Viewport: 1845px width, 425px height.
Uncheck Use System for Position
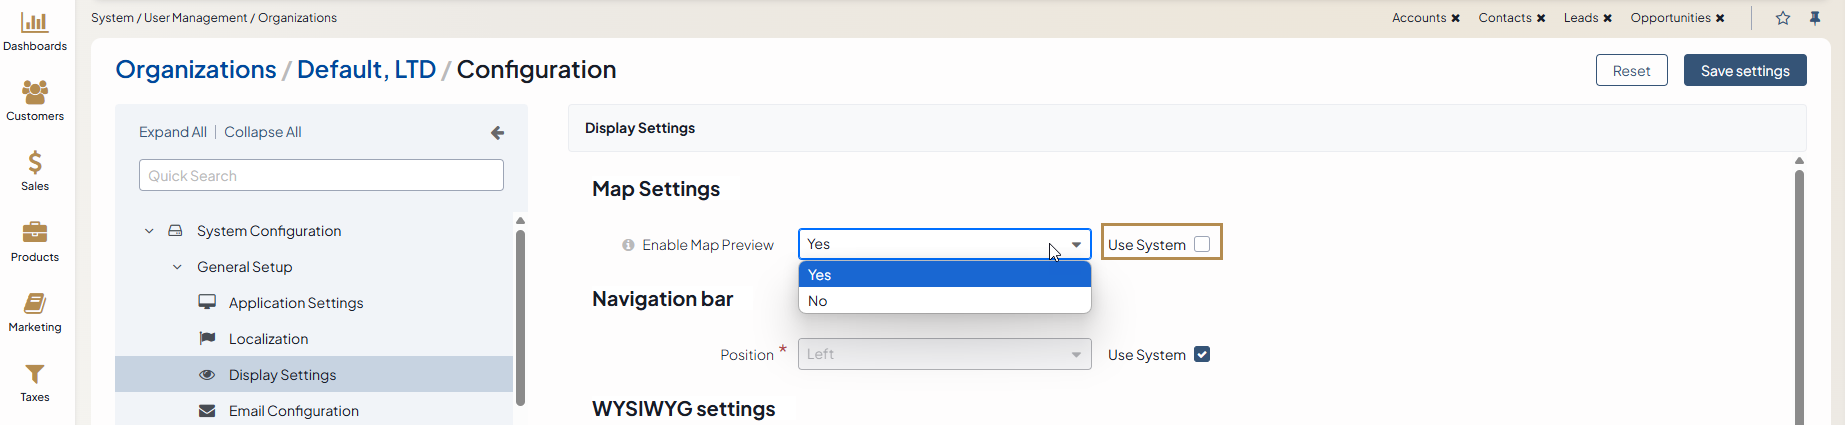[1202, 354]
